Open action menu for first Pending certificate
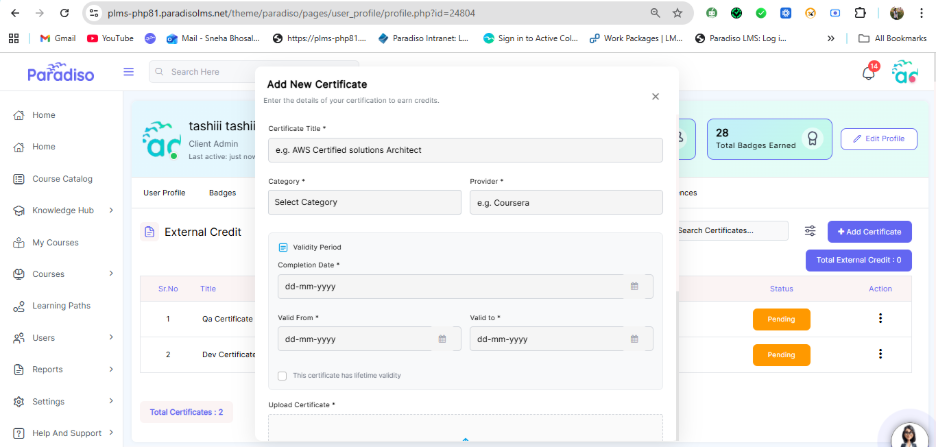 coord(880,319)
